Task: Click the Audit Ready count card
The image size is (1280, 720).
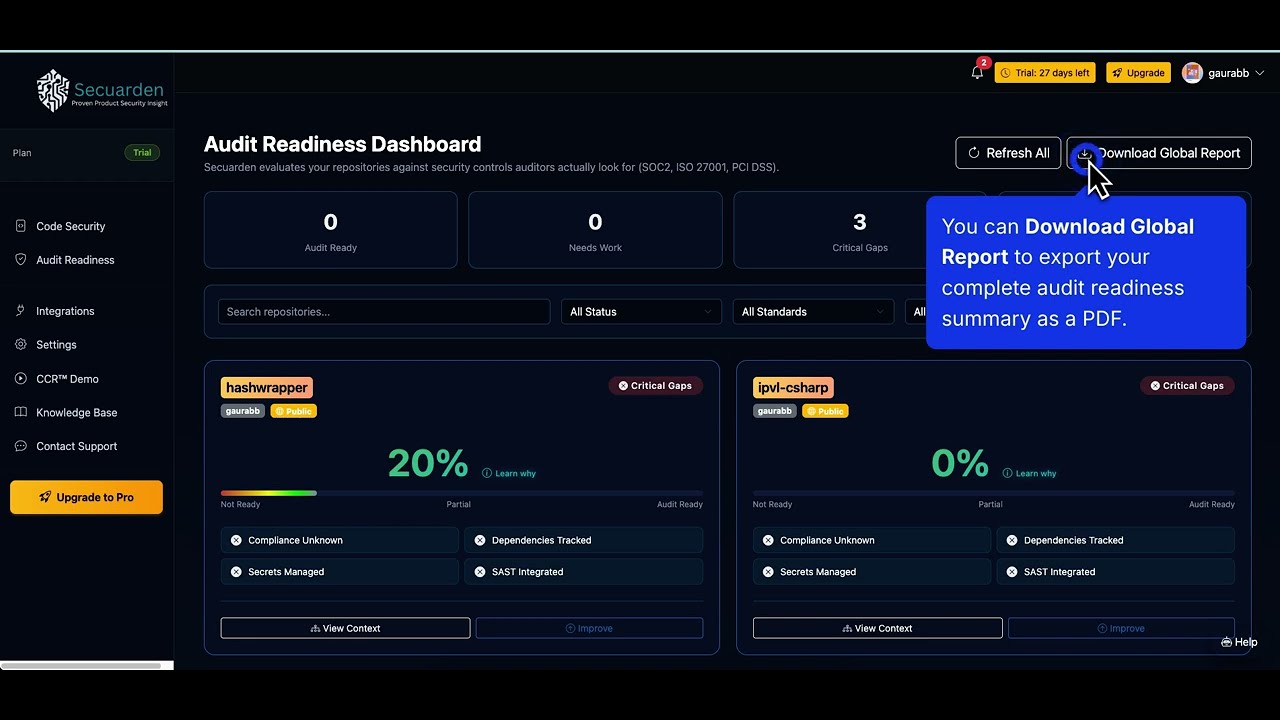Action: [x=331, y=230]
